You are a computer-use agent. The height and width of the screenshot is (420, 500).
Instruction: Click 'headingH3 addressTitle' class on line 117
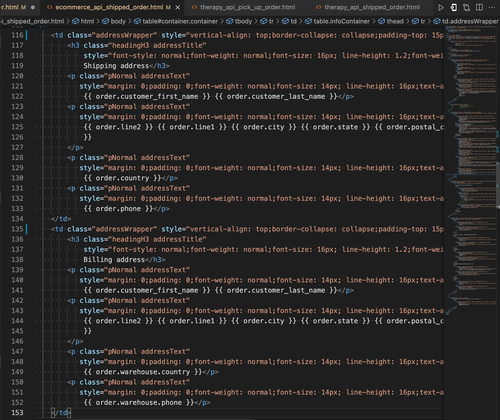(x=157, y=45)
